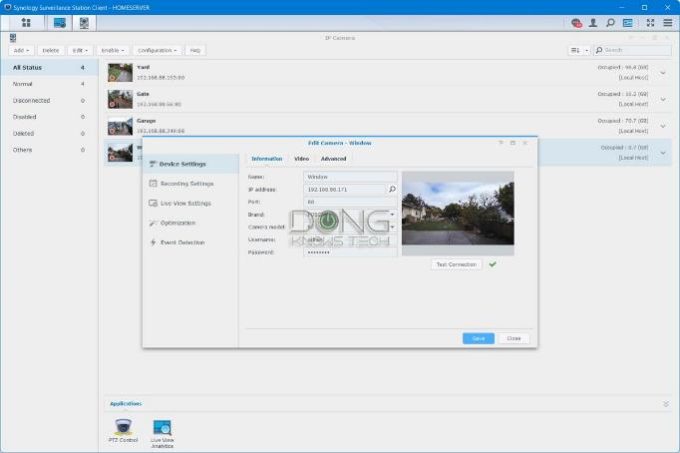
Task: Click the camera Search field
Action: 632,50
